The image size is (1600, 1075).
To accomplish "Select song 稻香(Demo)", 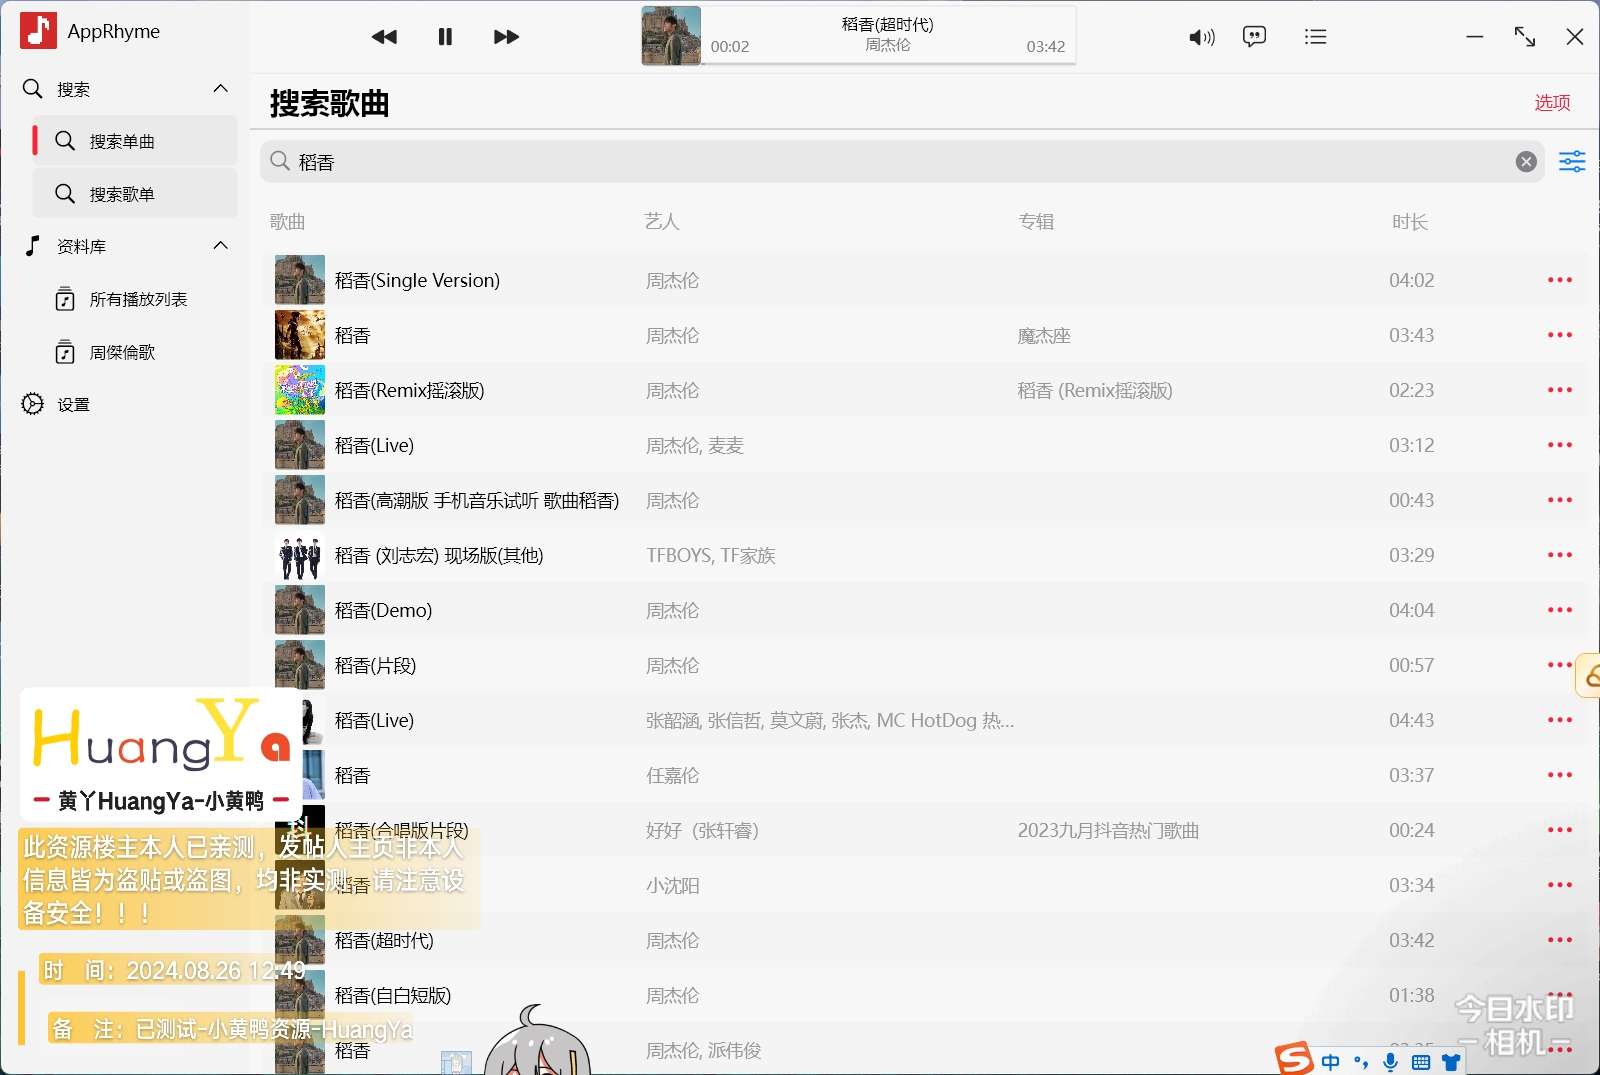I will (384, 610).
